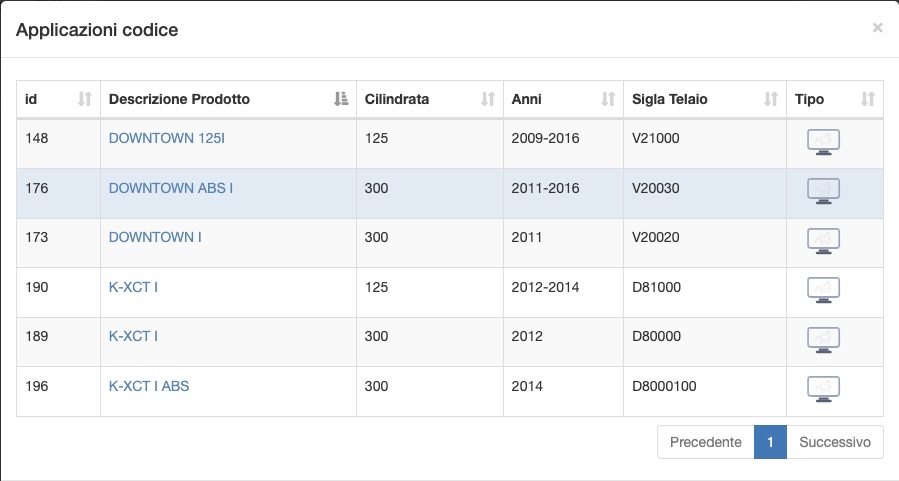
Task: Click the monitor icon for row id 189
Action: 823,341
